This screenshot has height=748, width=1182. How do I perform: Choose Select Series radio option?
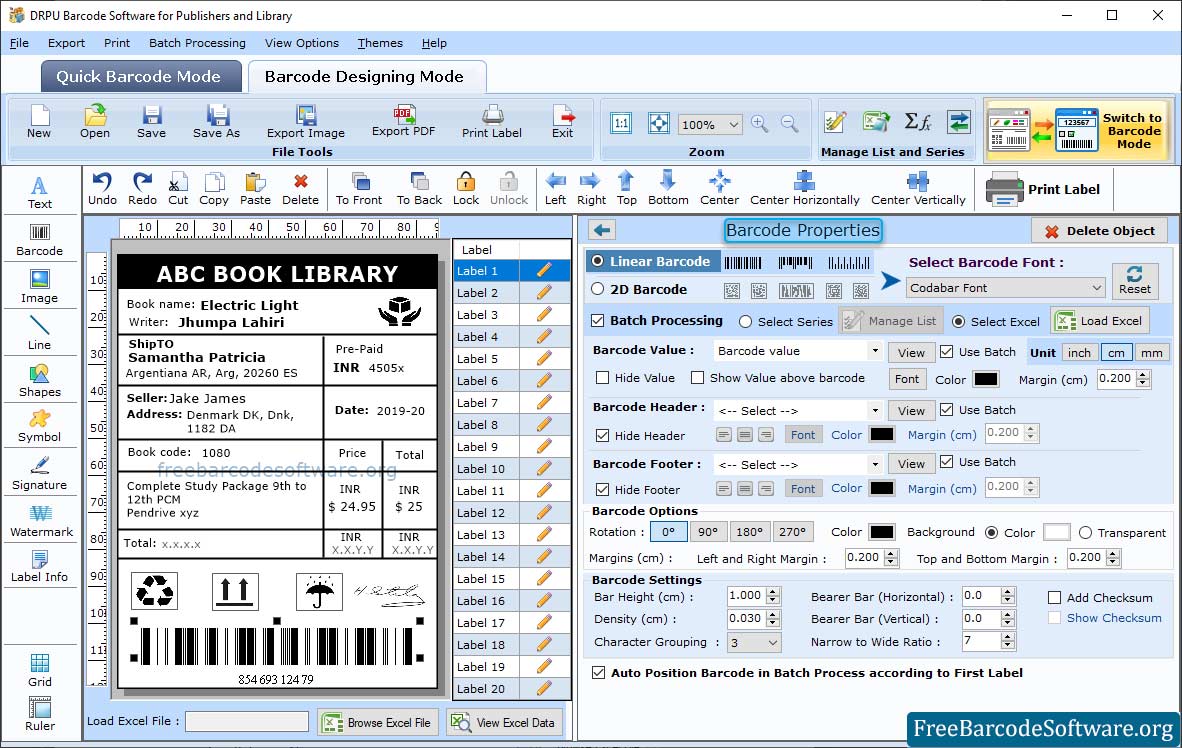746,322
